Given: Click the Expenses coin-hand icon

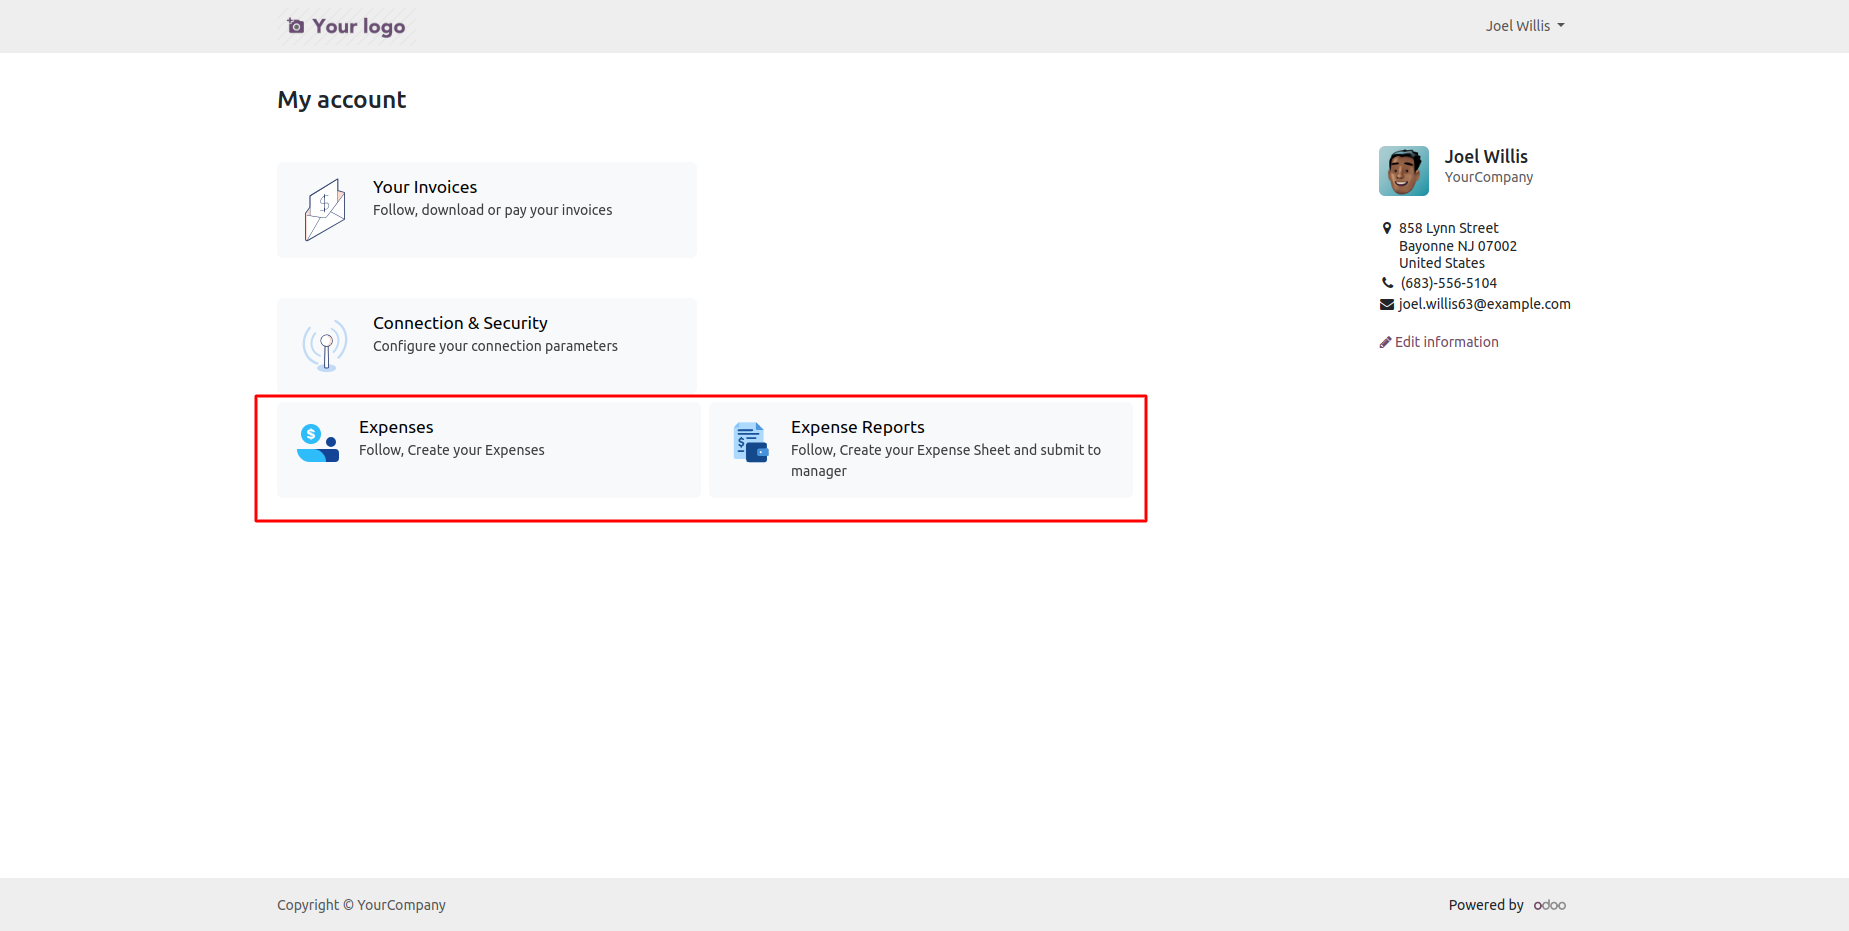Looking at the screenshot, I should pyautogui.click(x=318, y=443).
